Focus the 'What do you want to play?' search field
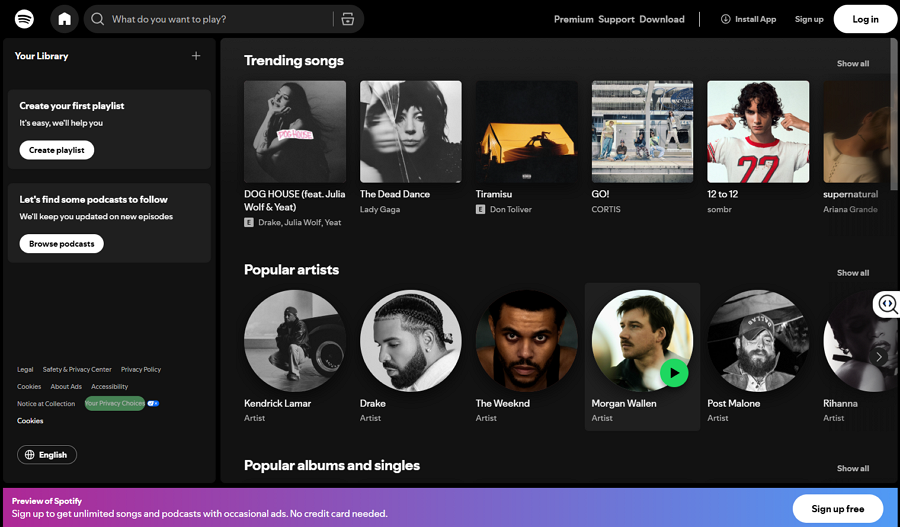This screenshot has width=900, height=527. [x=224, y=19]
